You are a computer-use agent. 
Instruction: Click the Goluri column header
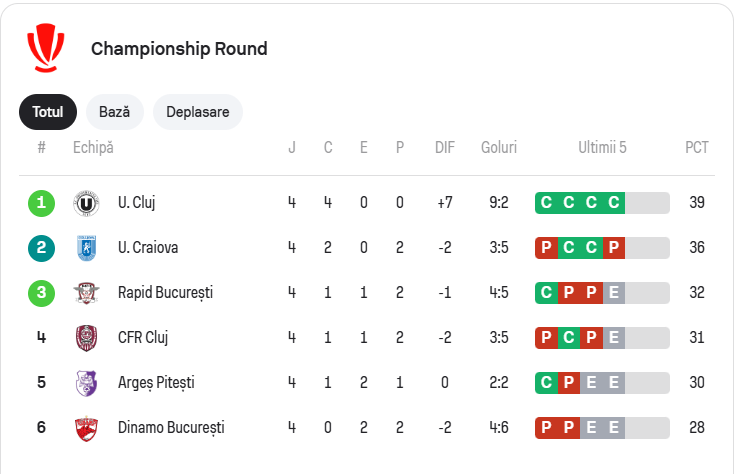click(499, 148)
